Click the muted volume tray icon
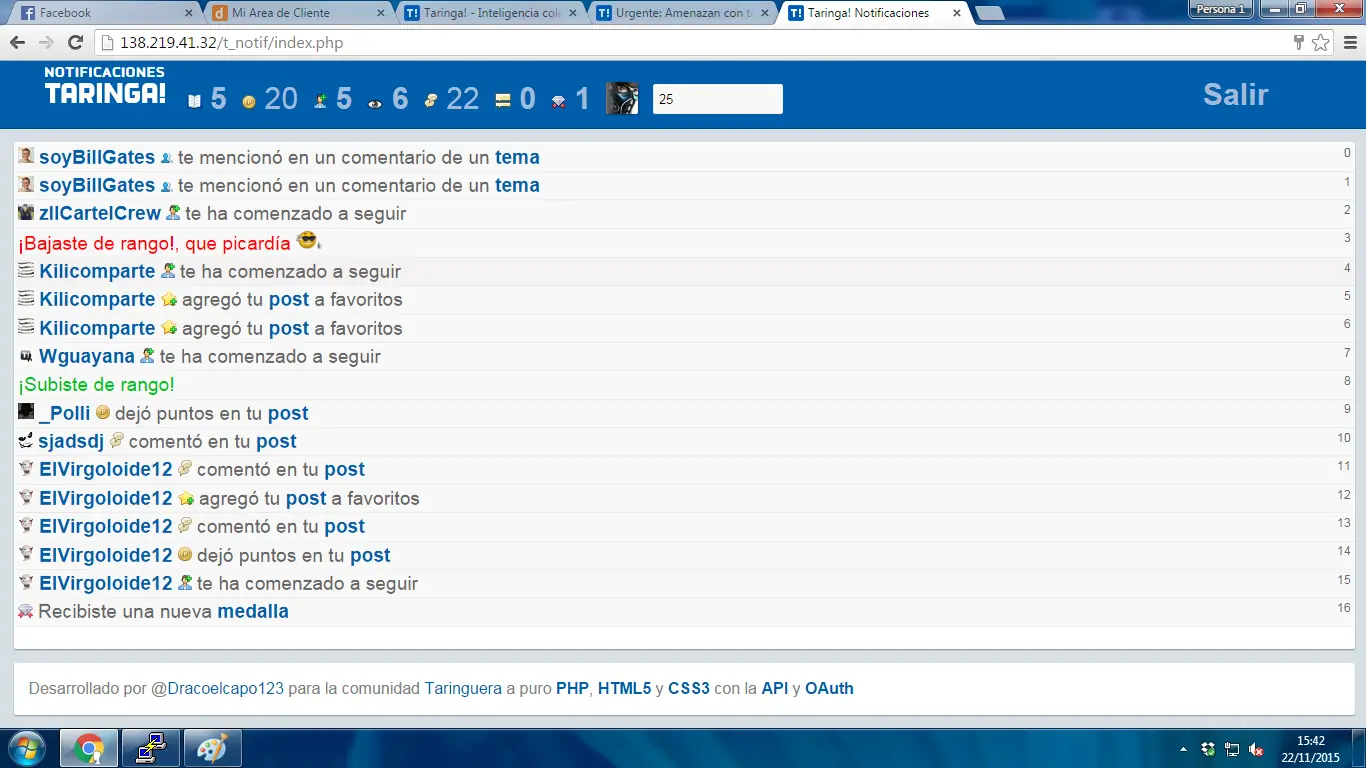The image size is (1366, 768). pyautogui.click(x=1256, y=749)
